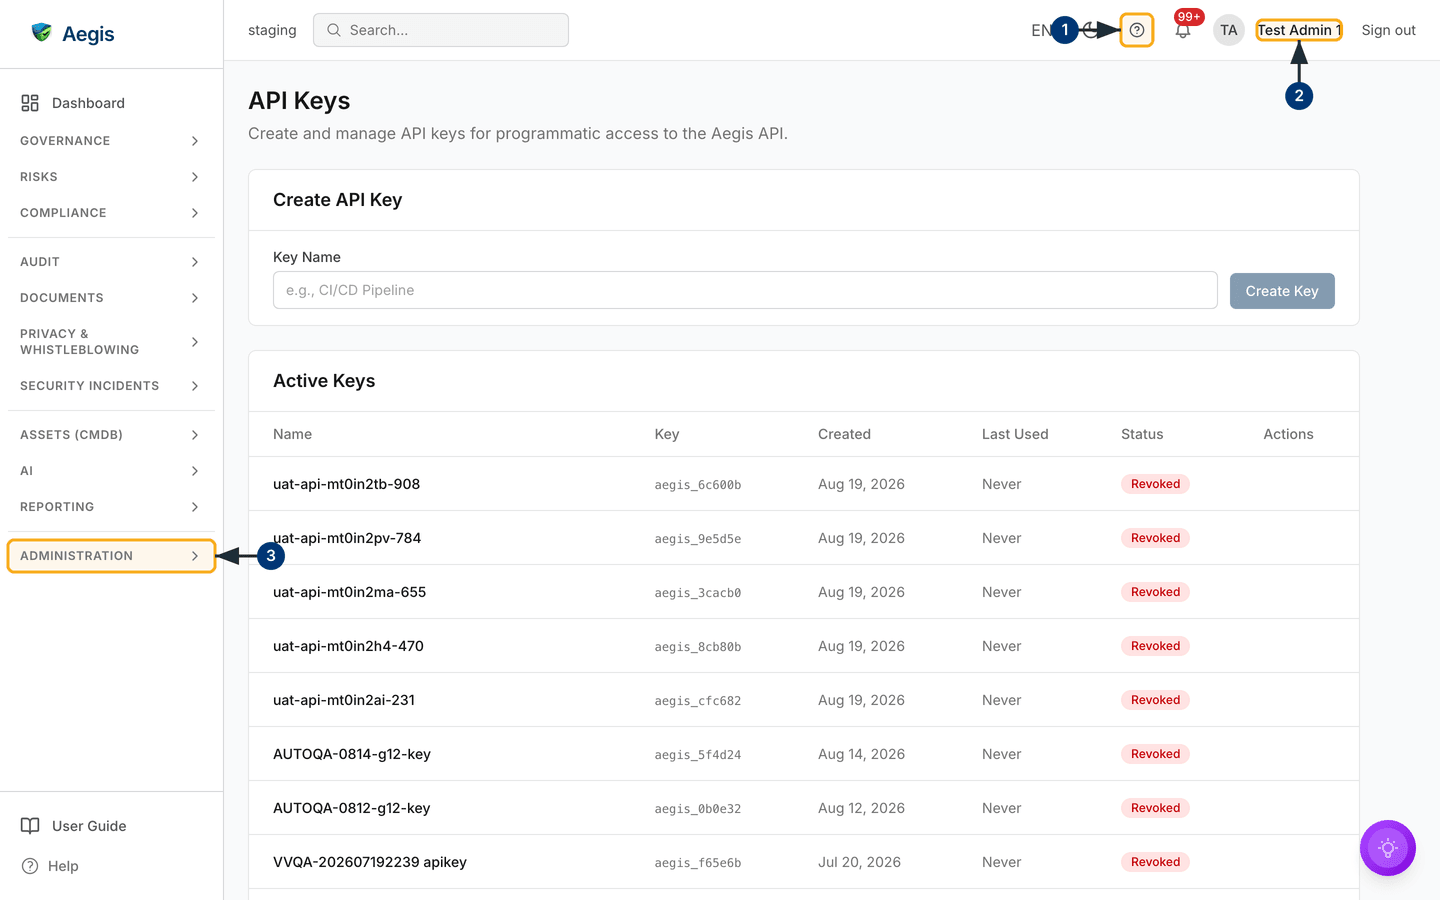This screenshot has height=900, width=1440.
Task: Select key name AUTOQA-0812-g12-key
Action: pos(352,808)
